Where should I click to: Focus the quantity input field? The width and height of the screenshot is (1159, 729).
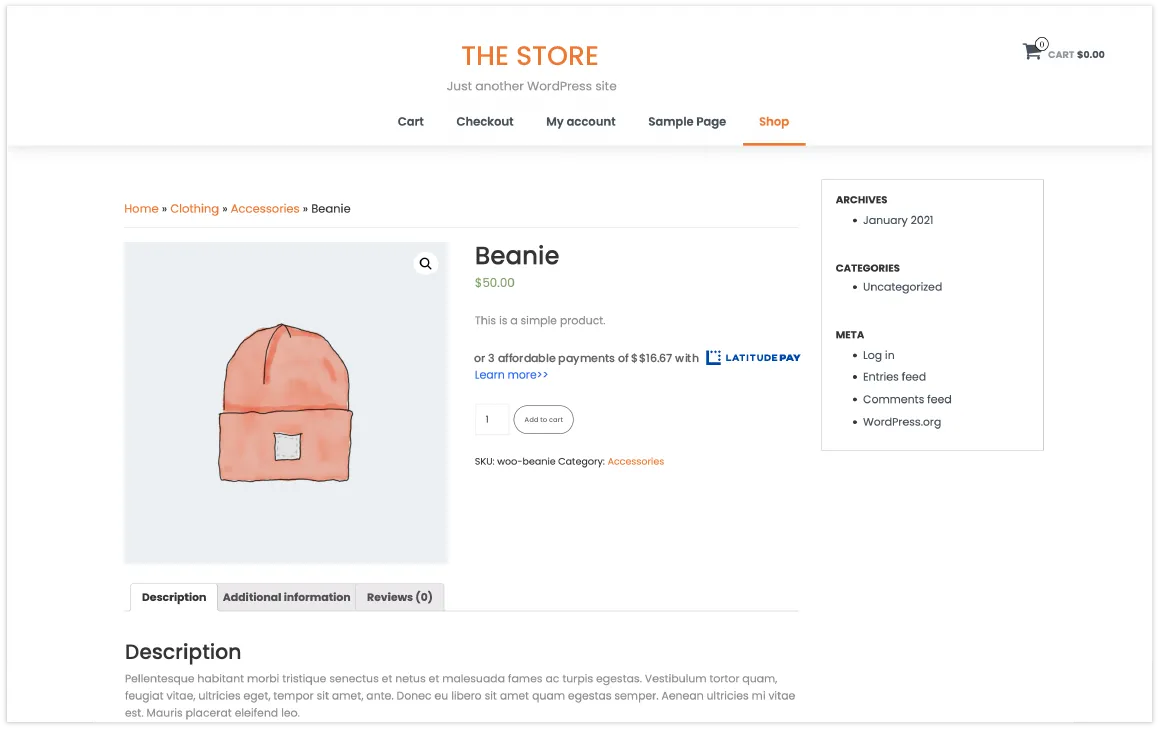(492, 419)
